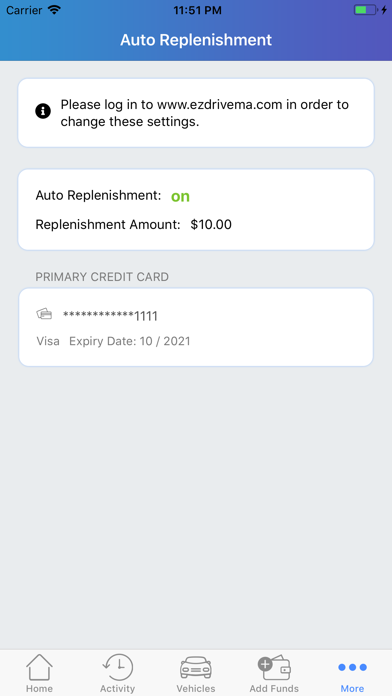Tap the Visa expiry date line

tap(113, 341)
